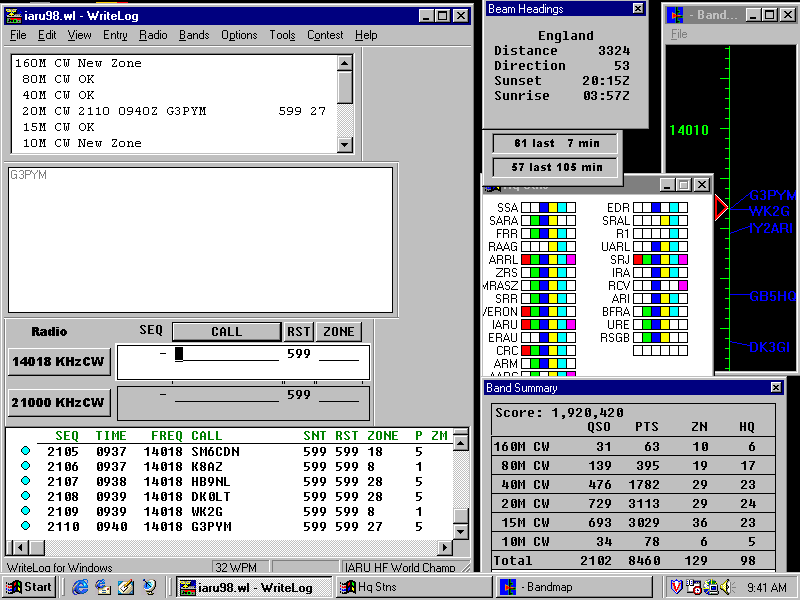Click the yellow band box in the SRAL row
Screen dimensions: 800x600
(x=665, y=221)
